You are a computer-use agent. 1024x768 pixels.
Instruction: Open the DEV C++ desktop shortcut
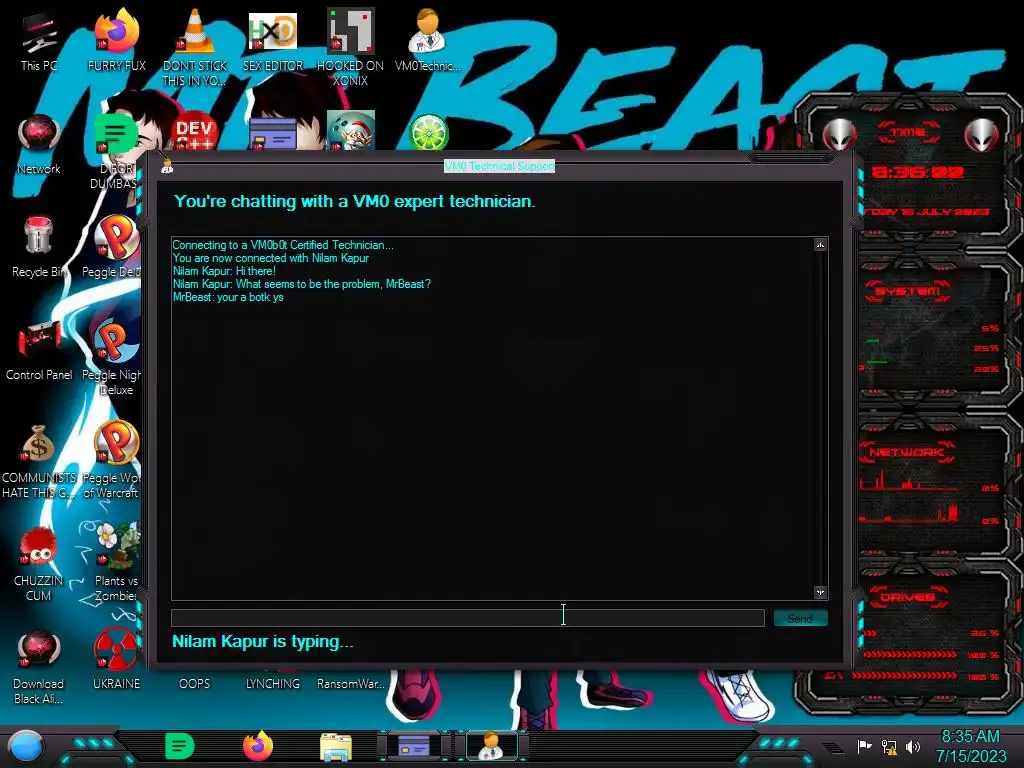pyautogui.click(x=194, y=133)
